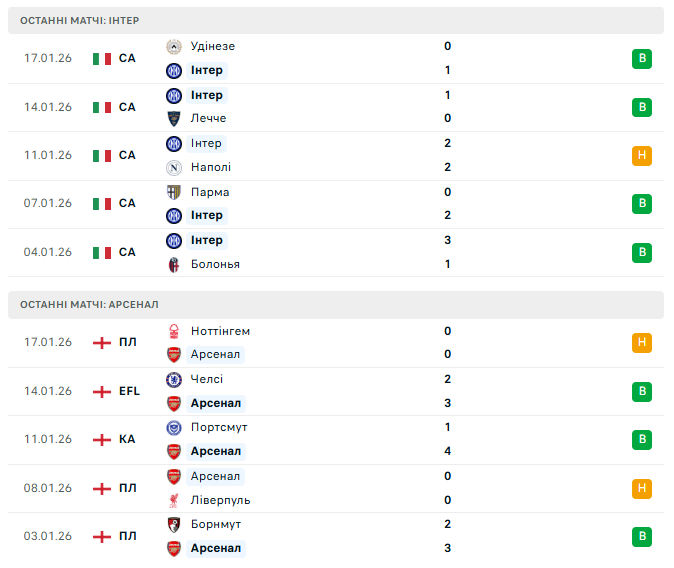Click the Bologna club crest icon

tap(174, 264)
